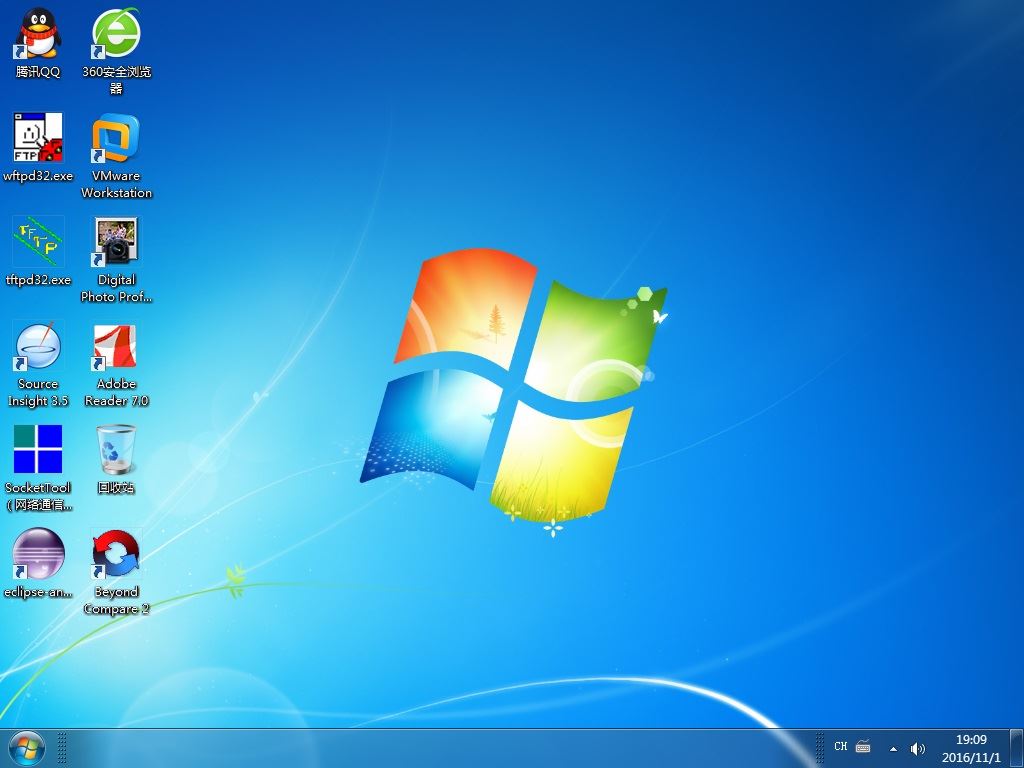Select the eclipse shortcut icon

coord(38,554)
